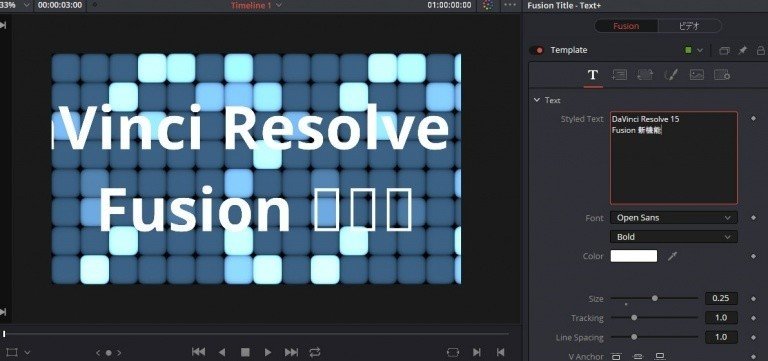The height and width of the screenshot is (361, 768).
Task: Pin the Template node controls
Action: click(743, 50)
